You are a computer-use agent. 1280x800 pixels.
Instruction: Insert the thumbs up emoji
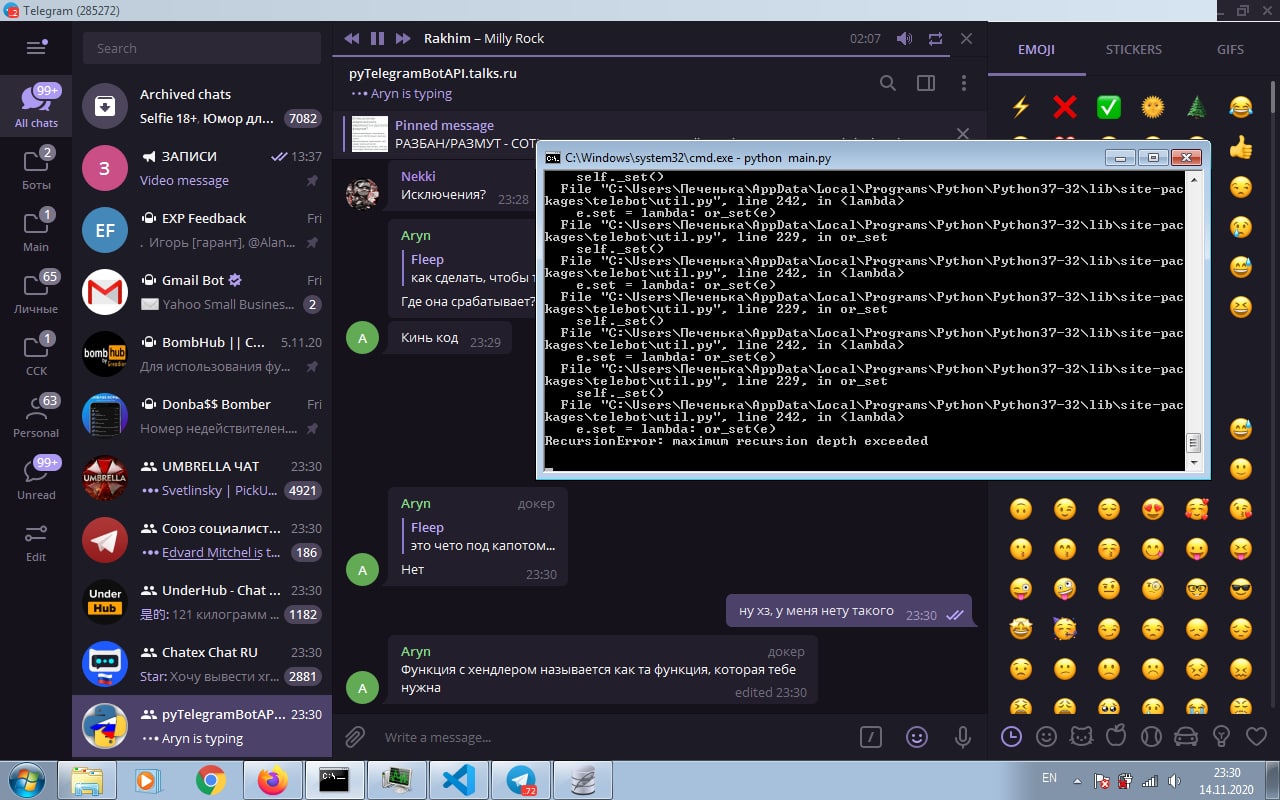[x=1240, y=148]
